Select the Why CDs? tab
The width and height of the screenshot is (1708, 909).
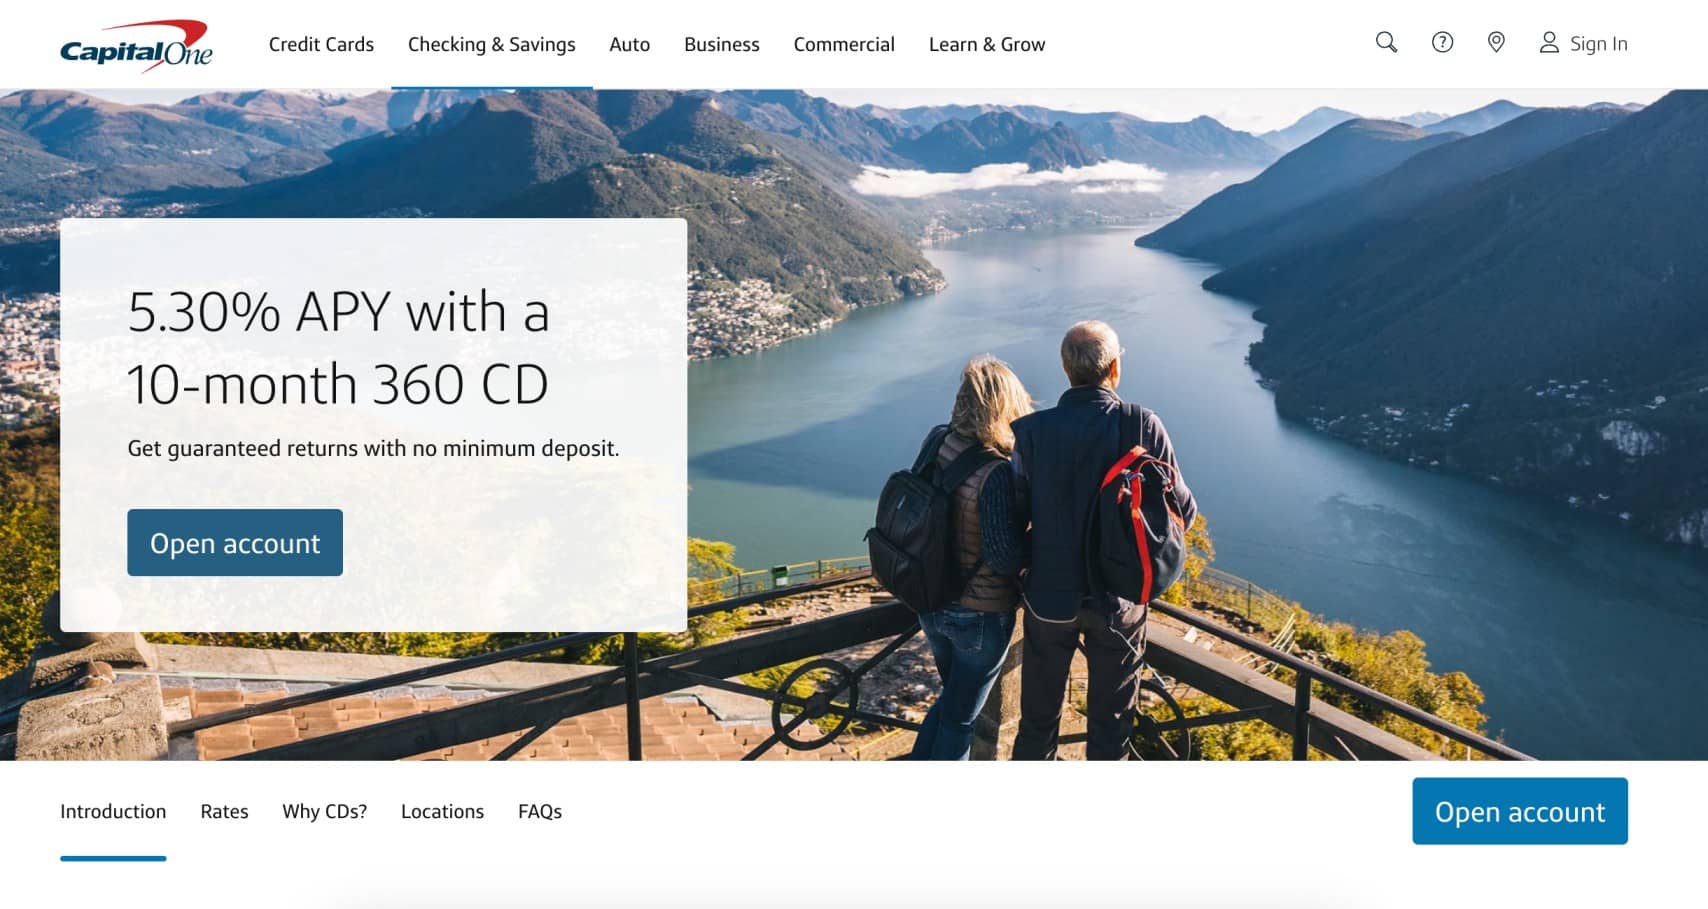point(325,811)
